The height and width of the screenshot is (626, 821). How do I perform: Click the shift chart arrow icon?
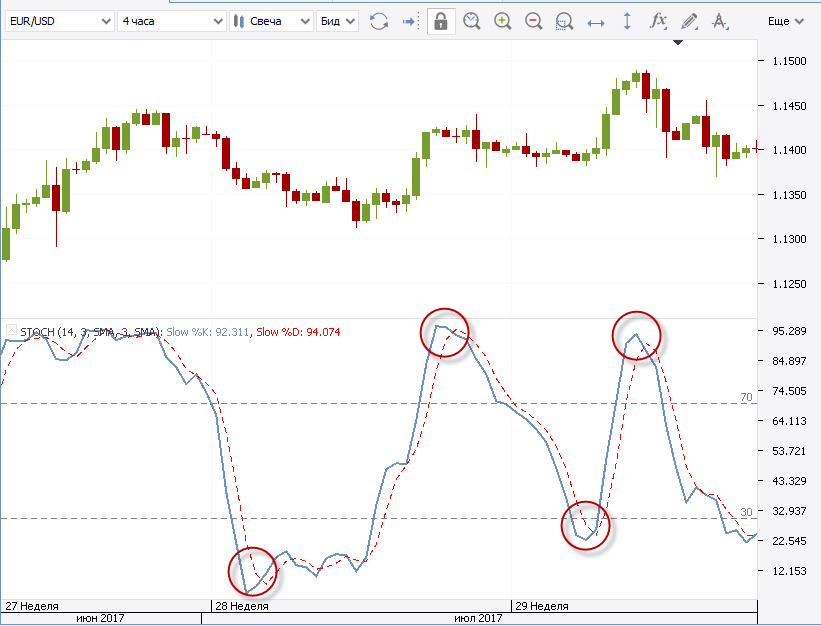point(408,21)
